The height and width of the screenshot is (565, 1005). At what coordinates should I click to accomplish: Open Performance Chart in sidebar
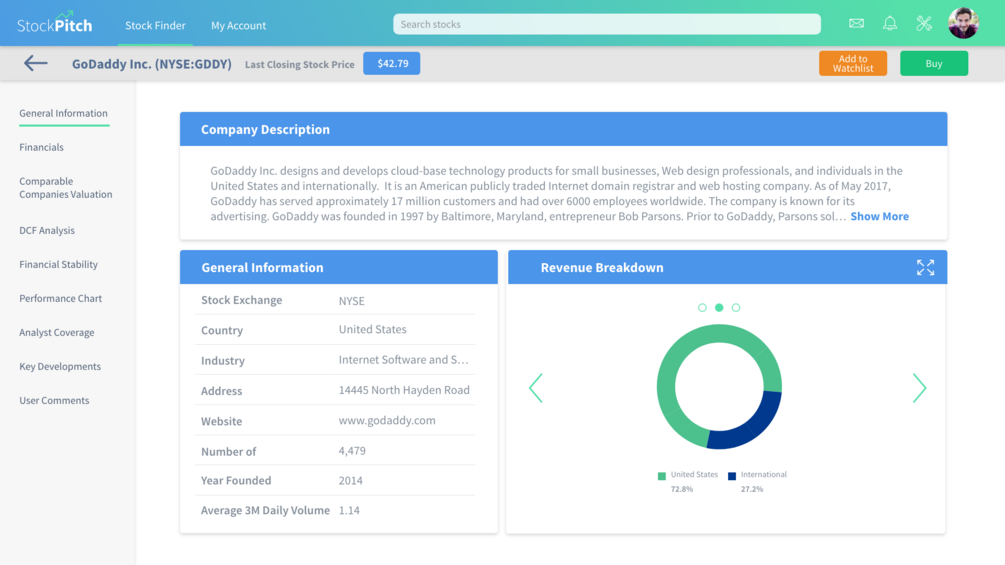(x=60, y=299)
